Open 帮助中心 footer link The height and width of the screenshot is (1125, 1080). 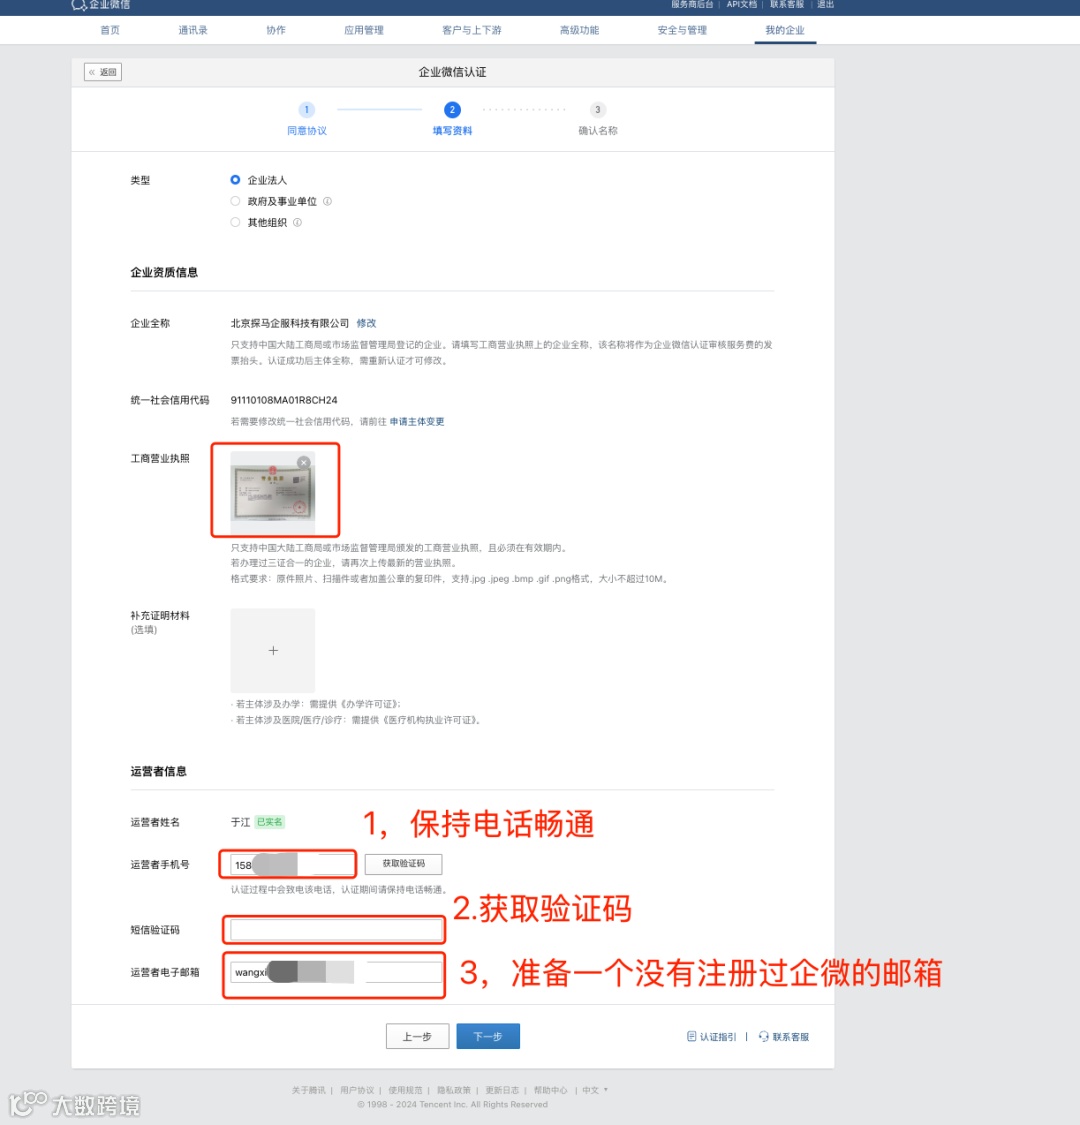point(550,1090)
